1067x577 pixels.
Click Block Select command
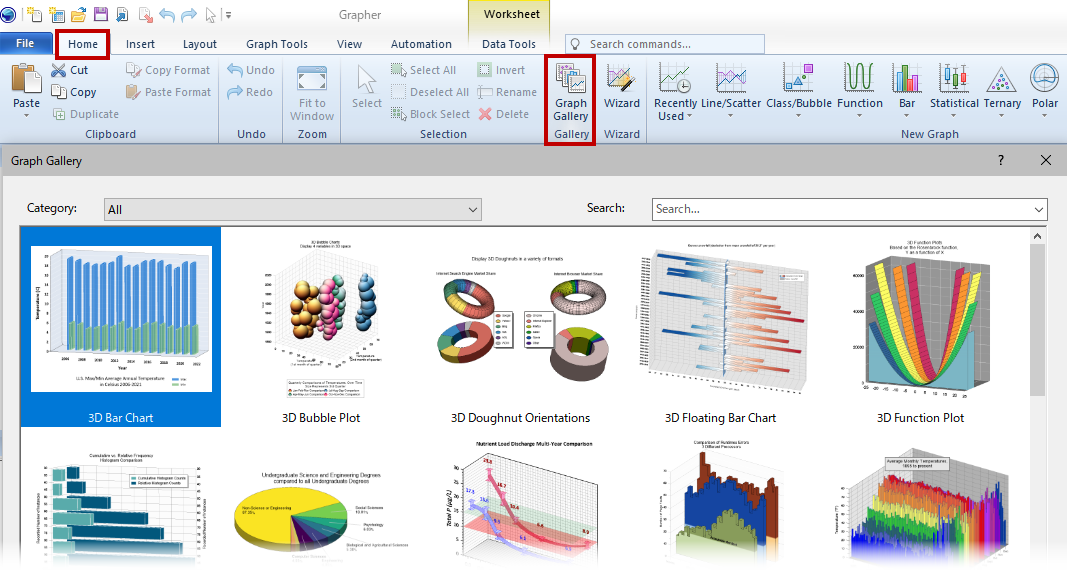click(x=430, y=114)
